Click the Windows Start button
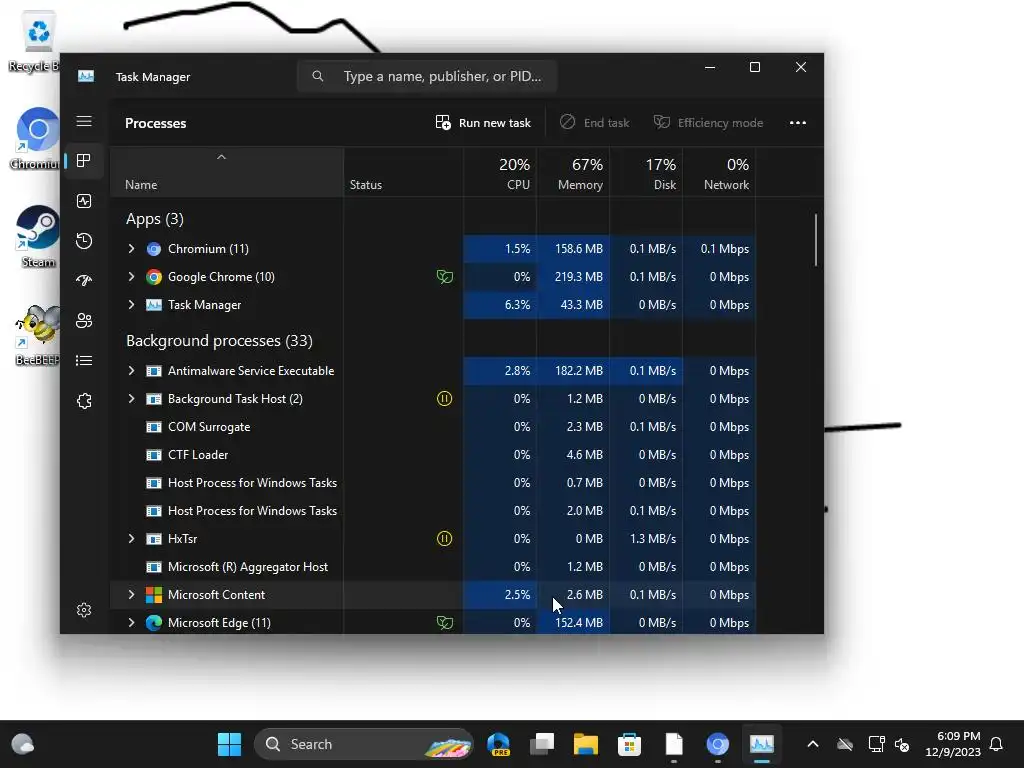This screenshot has width=1024, height=768. (229, 744)
